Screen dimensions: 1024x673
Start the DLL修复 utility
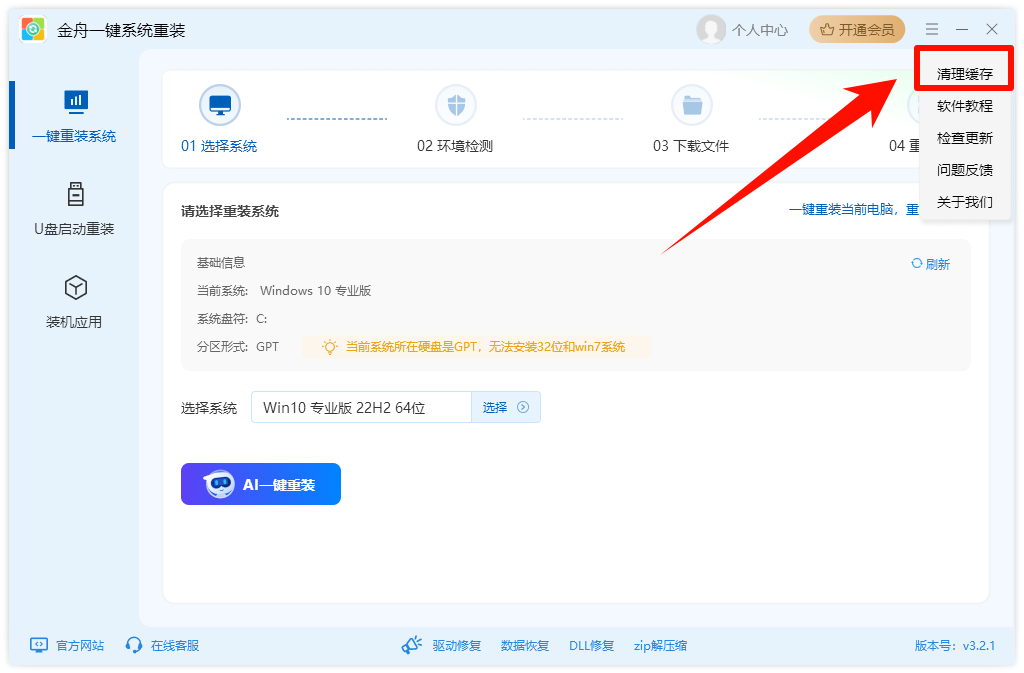[590, 645]
